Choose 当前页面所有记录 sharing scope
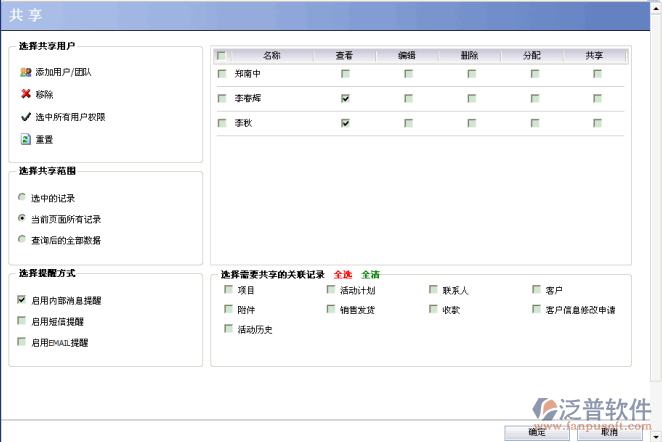Image resolution: width=662 pixels, height=442 pixels. (22, 219)
